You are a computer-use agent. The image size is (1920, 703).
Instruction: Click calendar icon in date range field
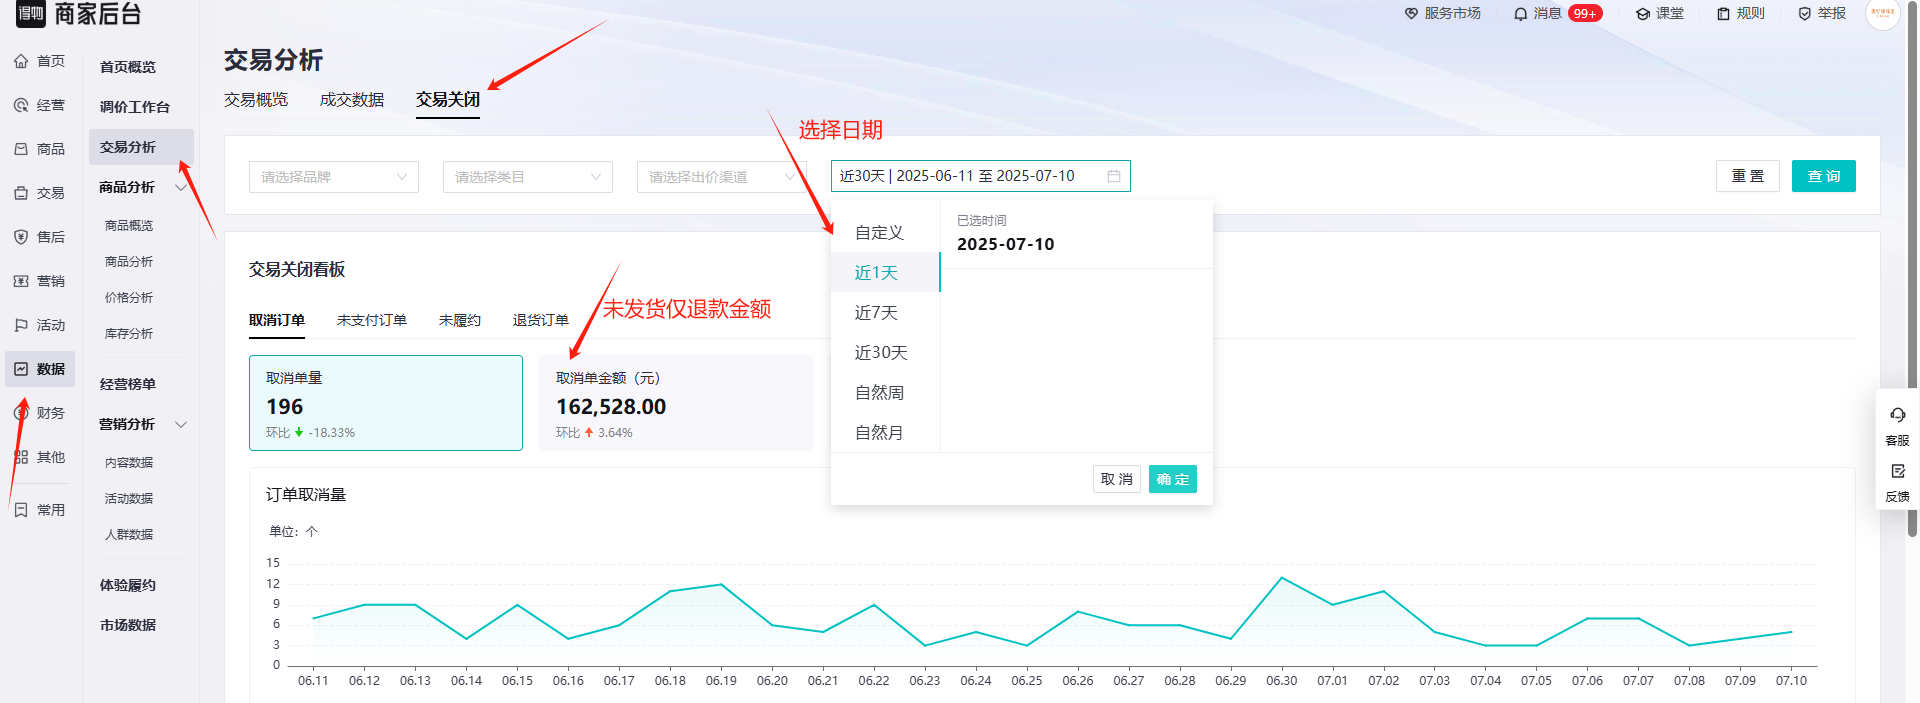pos(1113,176)
